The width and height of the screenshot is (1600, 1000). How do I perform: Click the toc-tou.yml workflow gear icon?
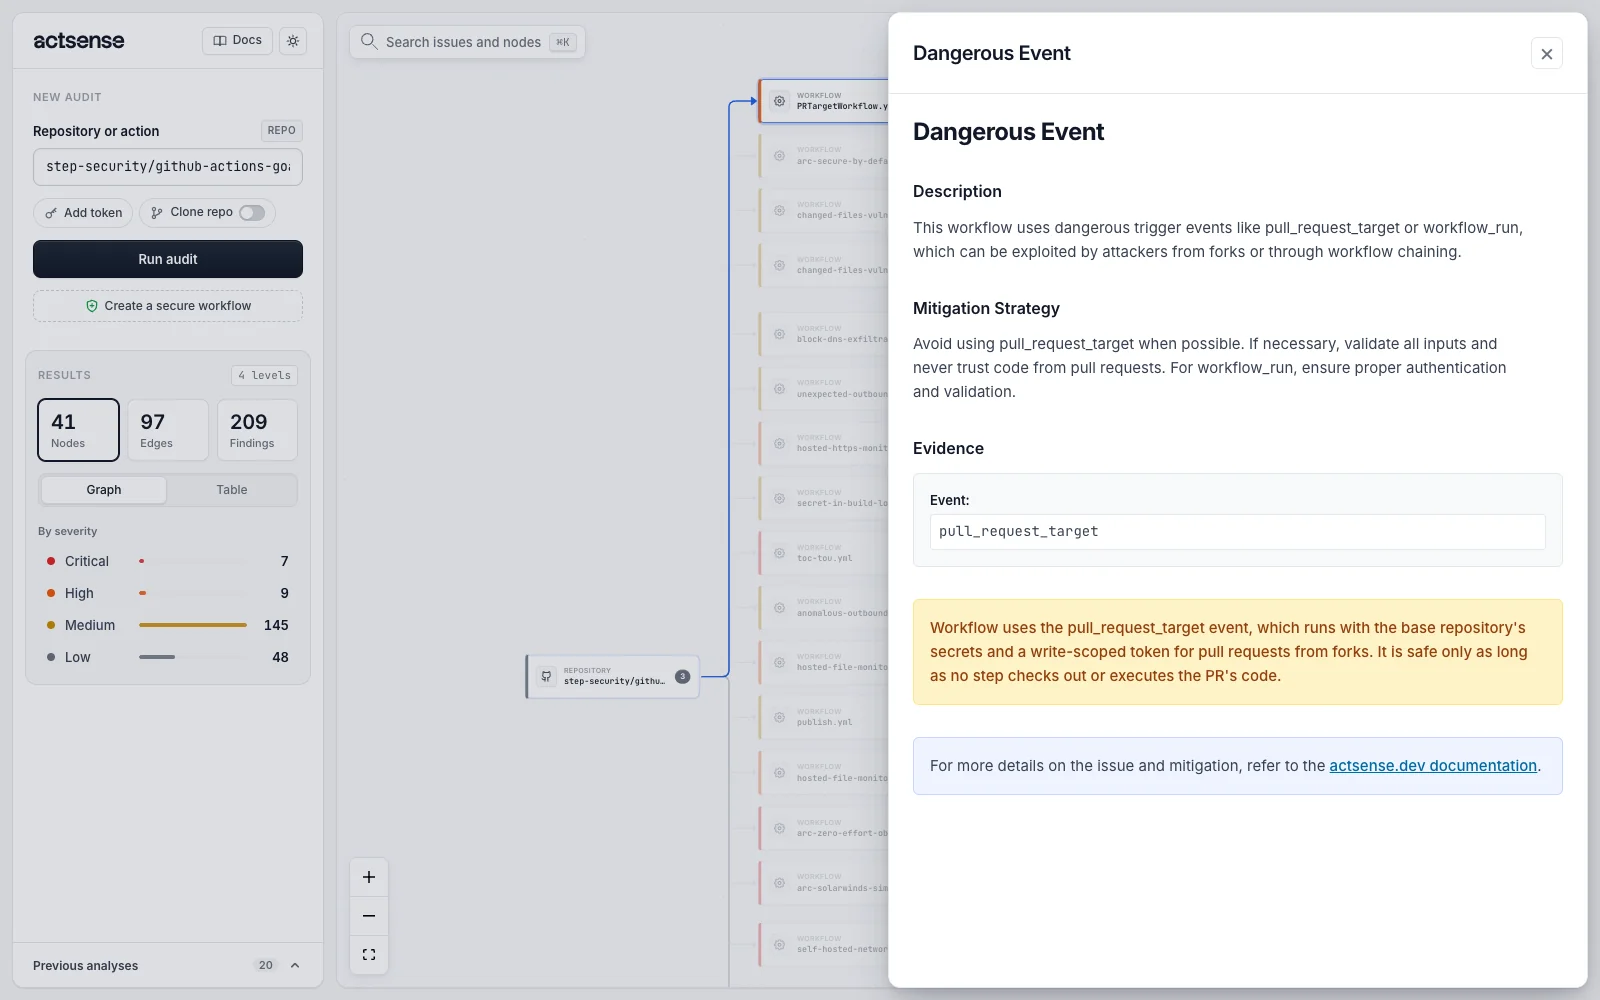pos(779,553)
